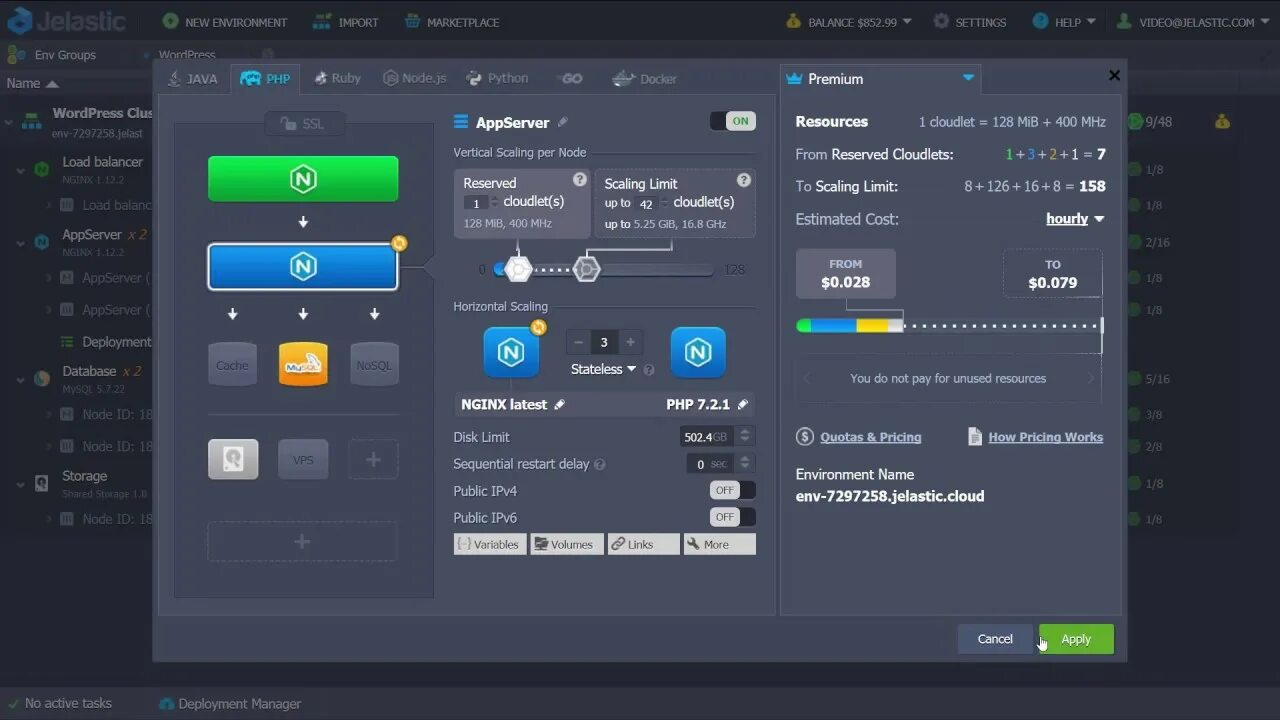The image size is (1280, 720).
Task: Open the video@jelastic.com account dropdown
Action: click(1193, 21)
